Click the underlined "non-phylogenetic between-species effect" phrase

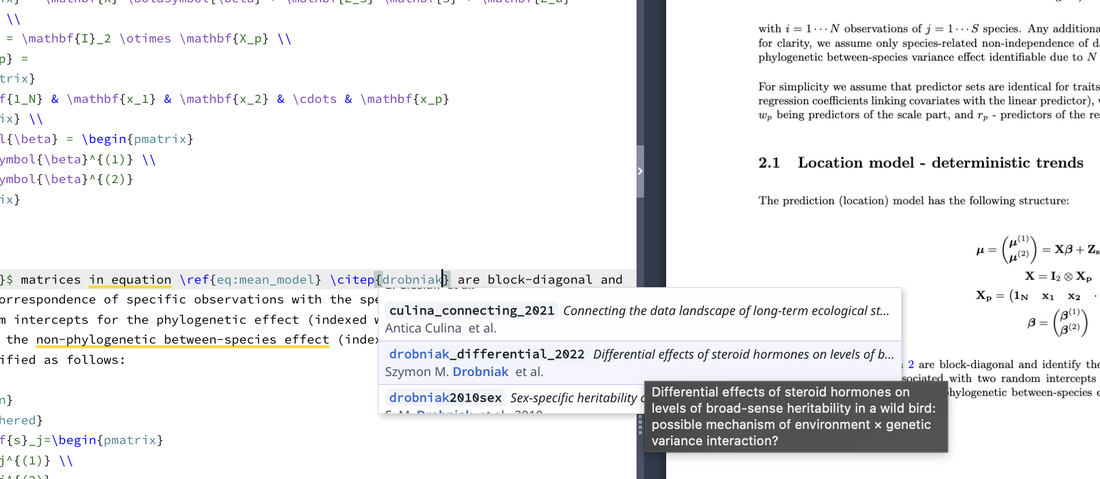point(182,340)
